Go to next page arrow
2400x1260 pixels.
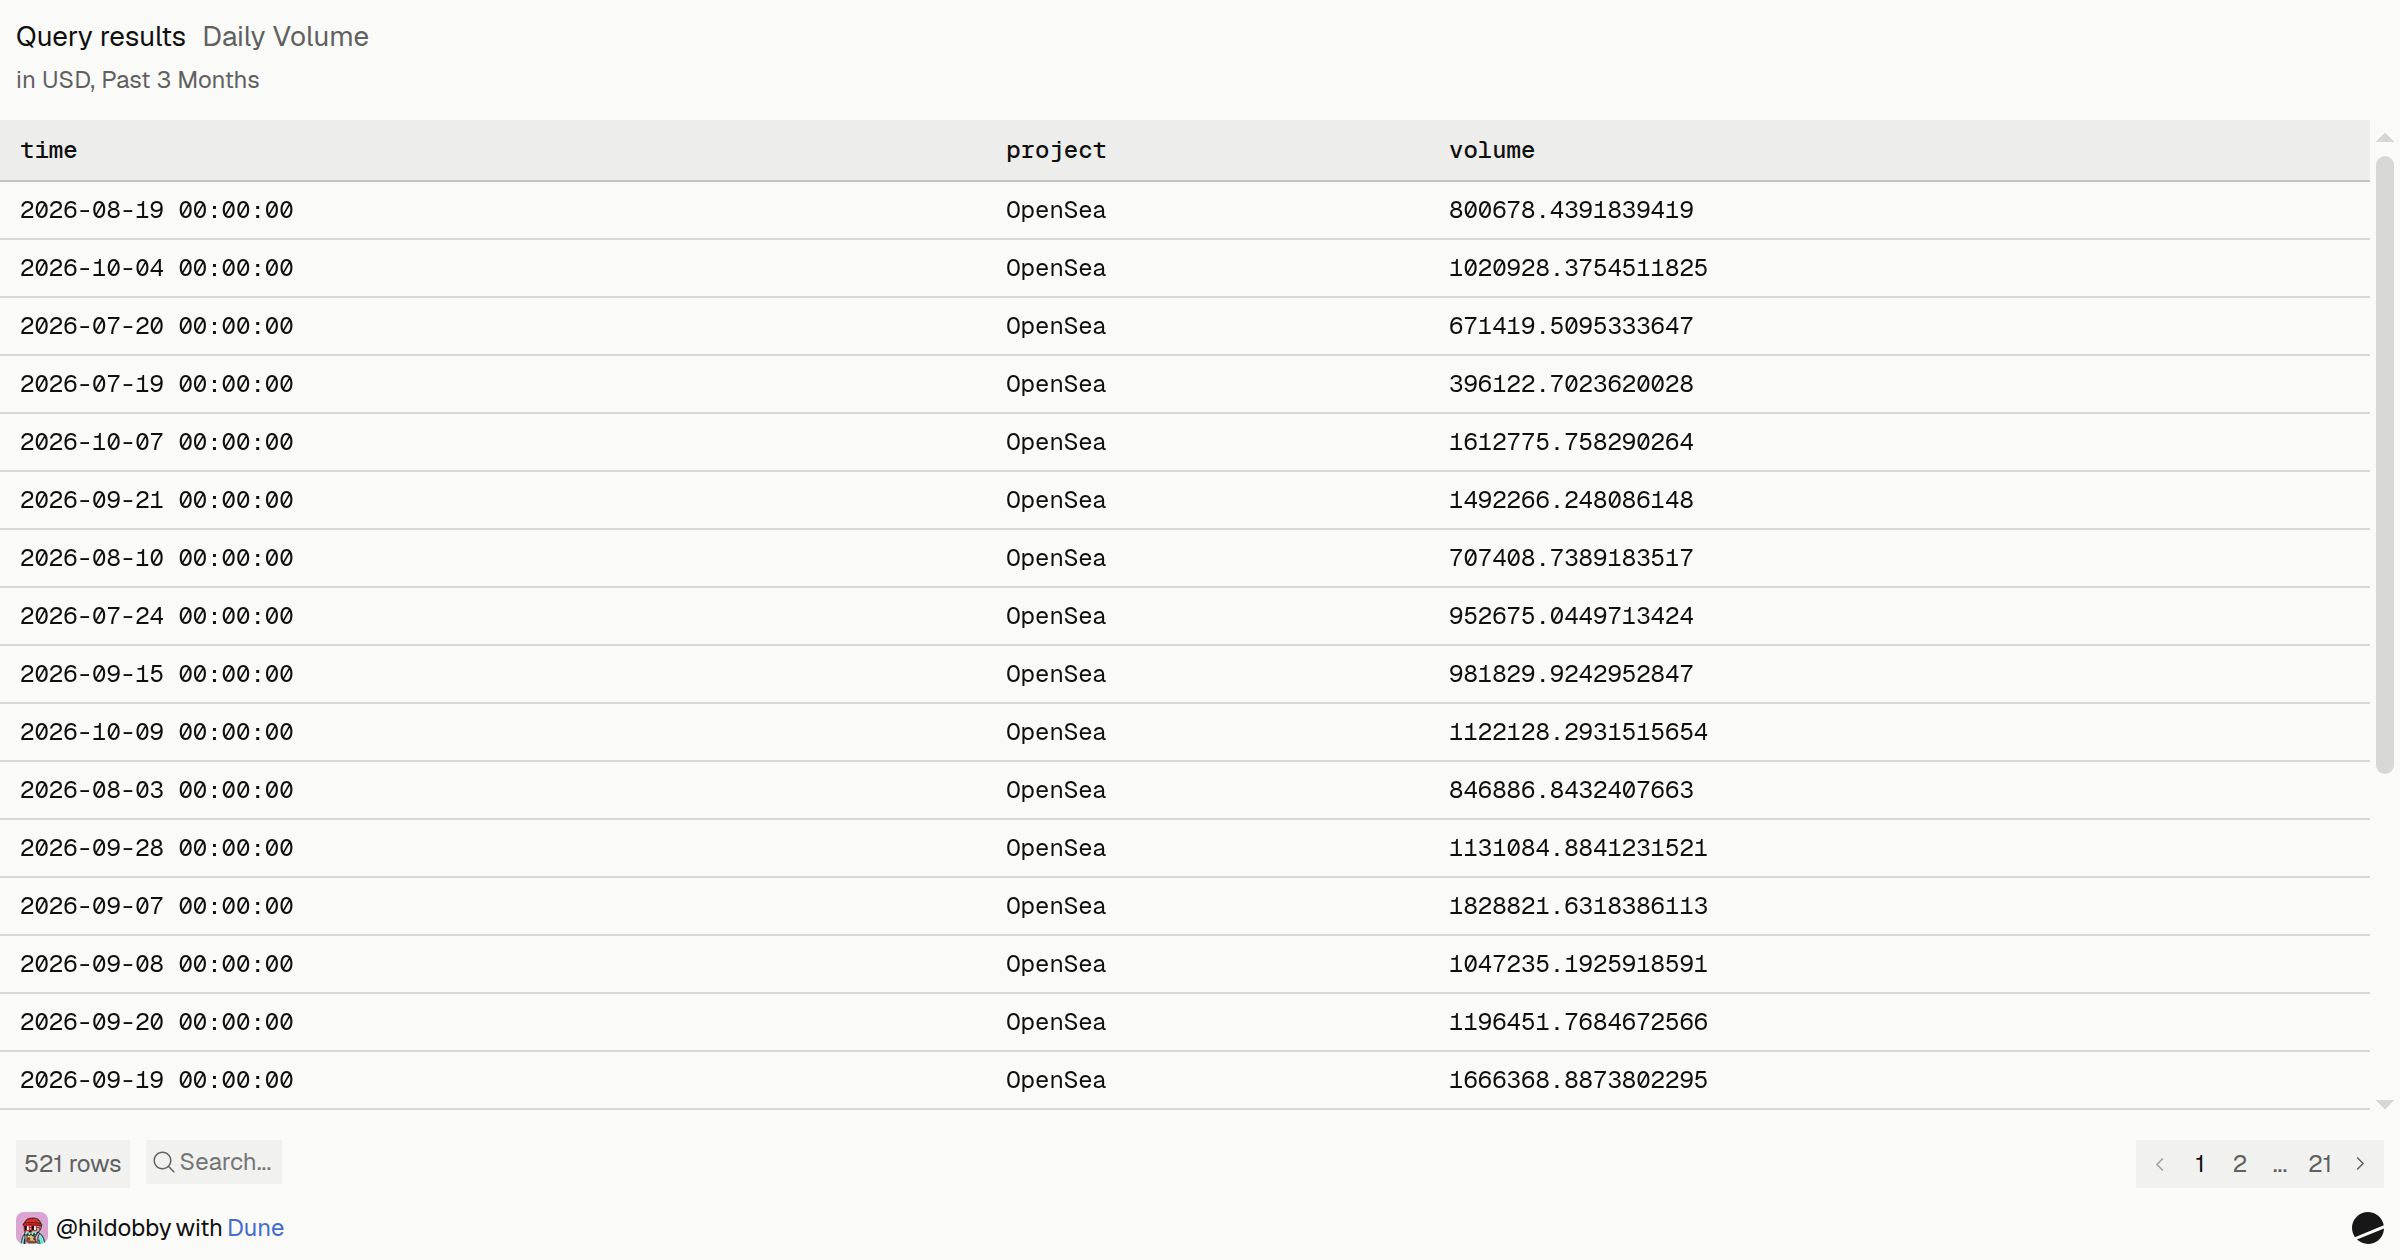pyautogui.click(x=2360, y=1164)
